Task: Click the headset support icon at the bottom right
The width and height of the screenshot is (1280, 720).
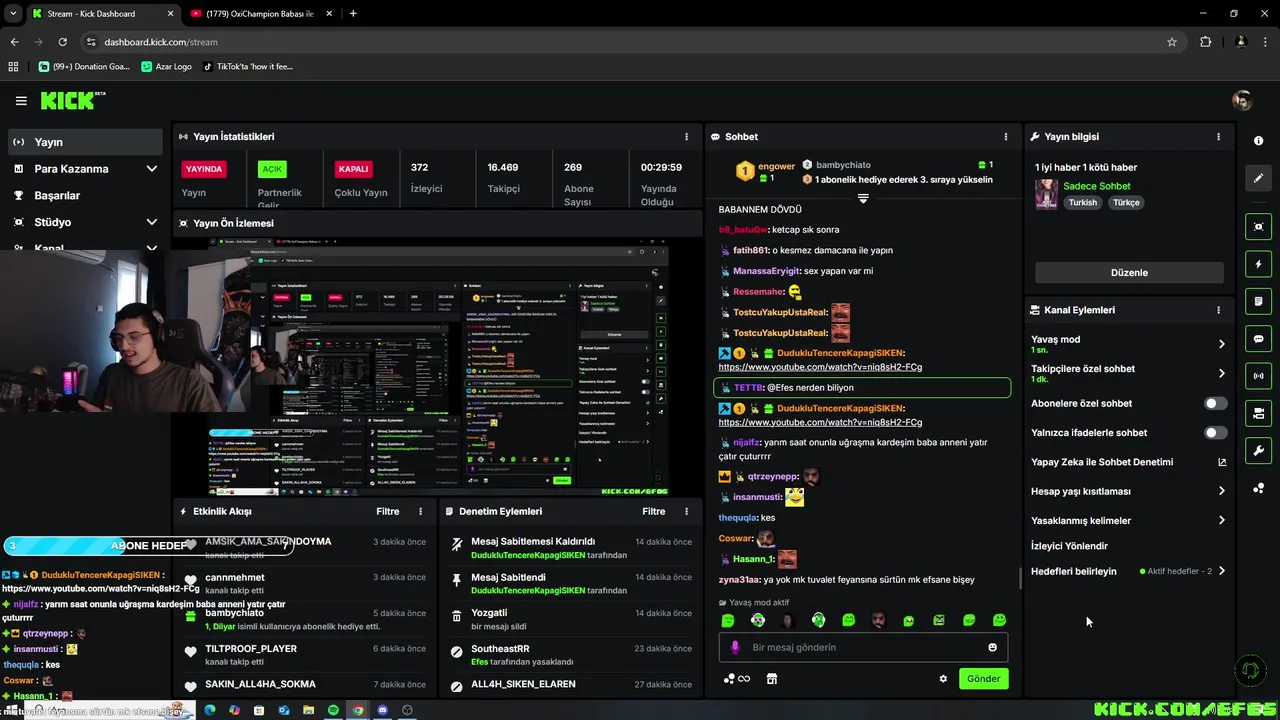Action: (x=1249, y=670)
